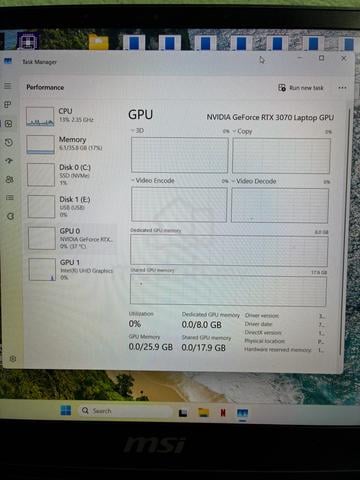Viewport: 360px width, 480px height.
Task: Click the Video Decode utilization graph
Action: pyautogui.click(x=280, y=205)
